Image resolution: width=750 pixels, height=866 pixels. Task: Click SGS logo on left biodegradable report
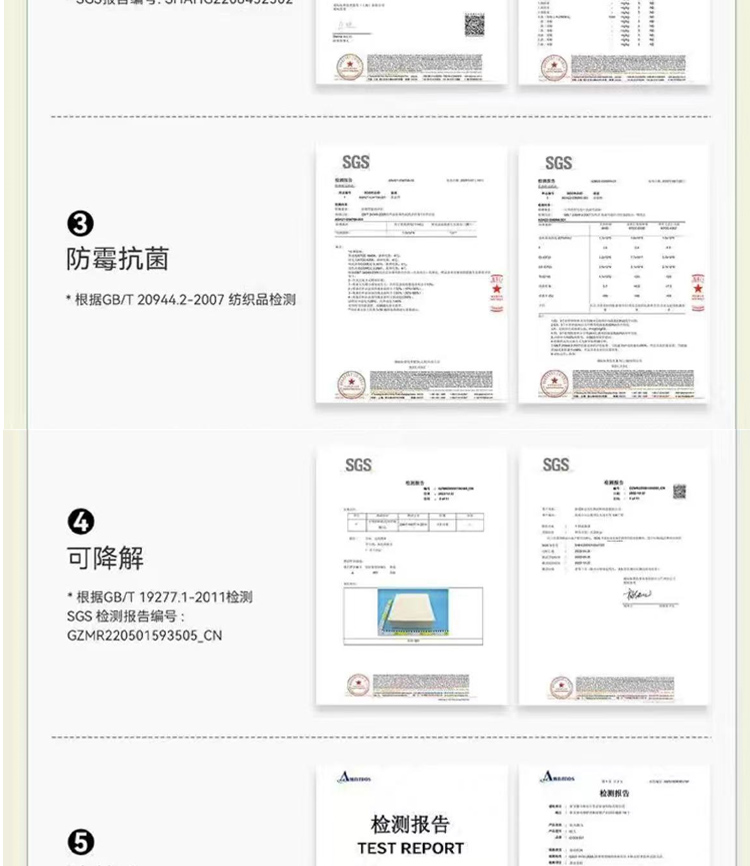pyautogui.click(x=358, y=465)
